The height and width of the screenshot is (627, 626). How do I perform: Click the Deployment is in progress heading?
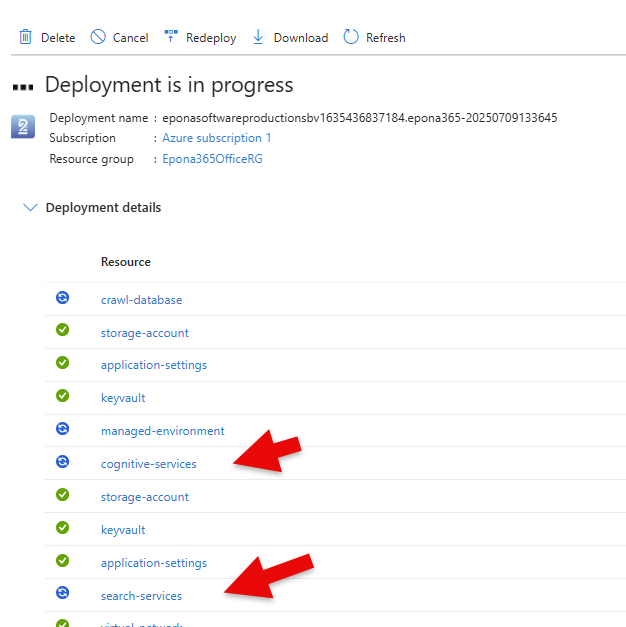pyautogui.click(x=169, y=85)
